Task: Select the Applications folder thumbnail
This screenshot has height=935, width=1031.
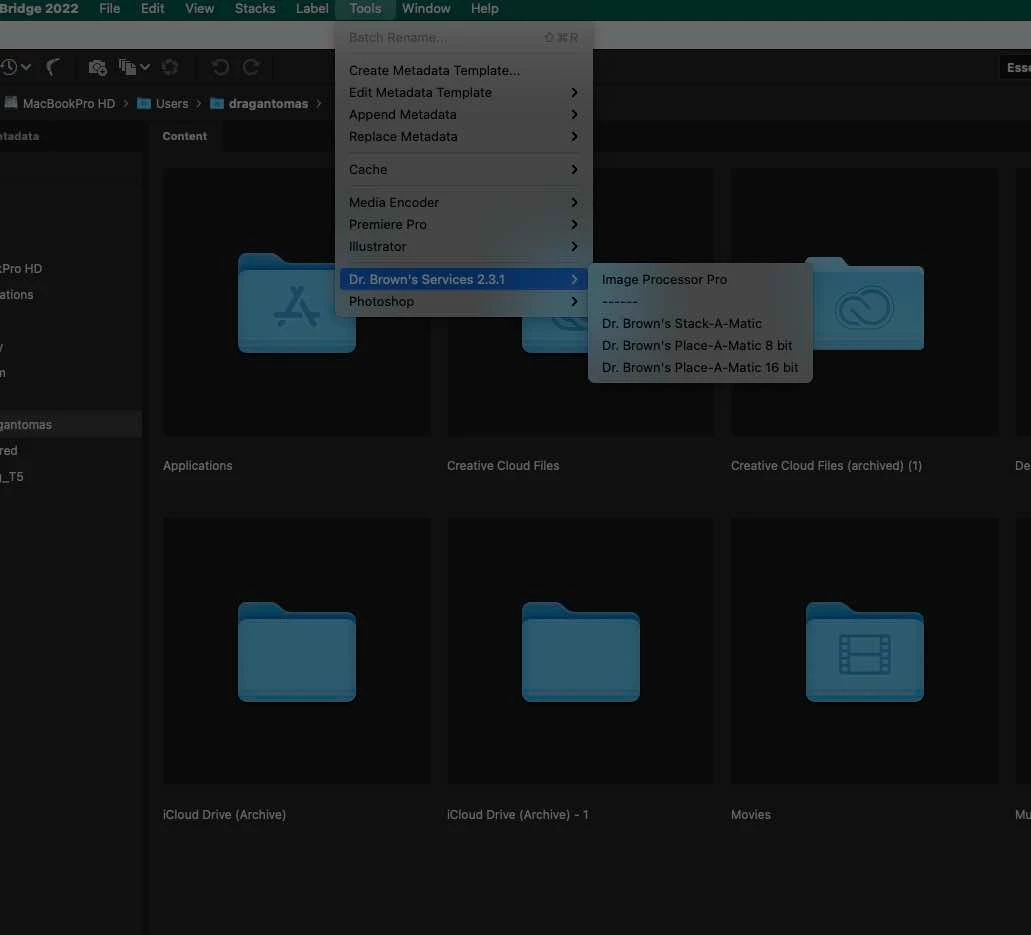Action: tap(297, 302)
